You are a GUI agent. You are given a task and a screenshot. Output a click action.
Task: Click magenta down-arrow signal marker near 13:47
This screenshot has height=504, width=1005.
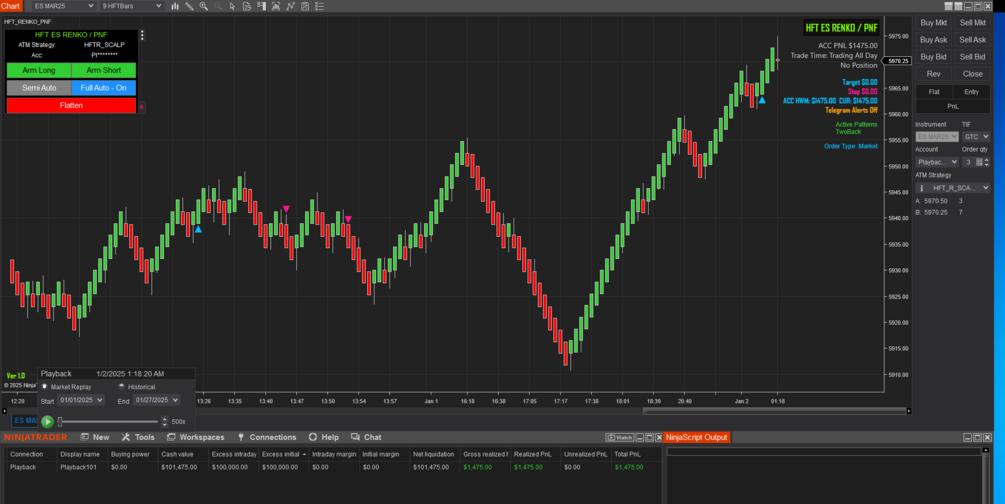[x=286, y=209]
